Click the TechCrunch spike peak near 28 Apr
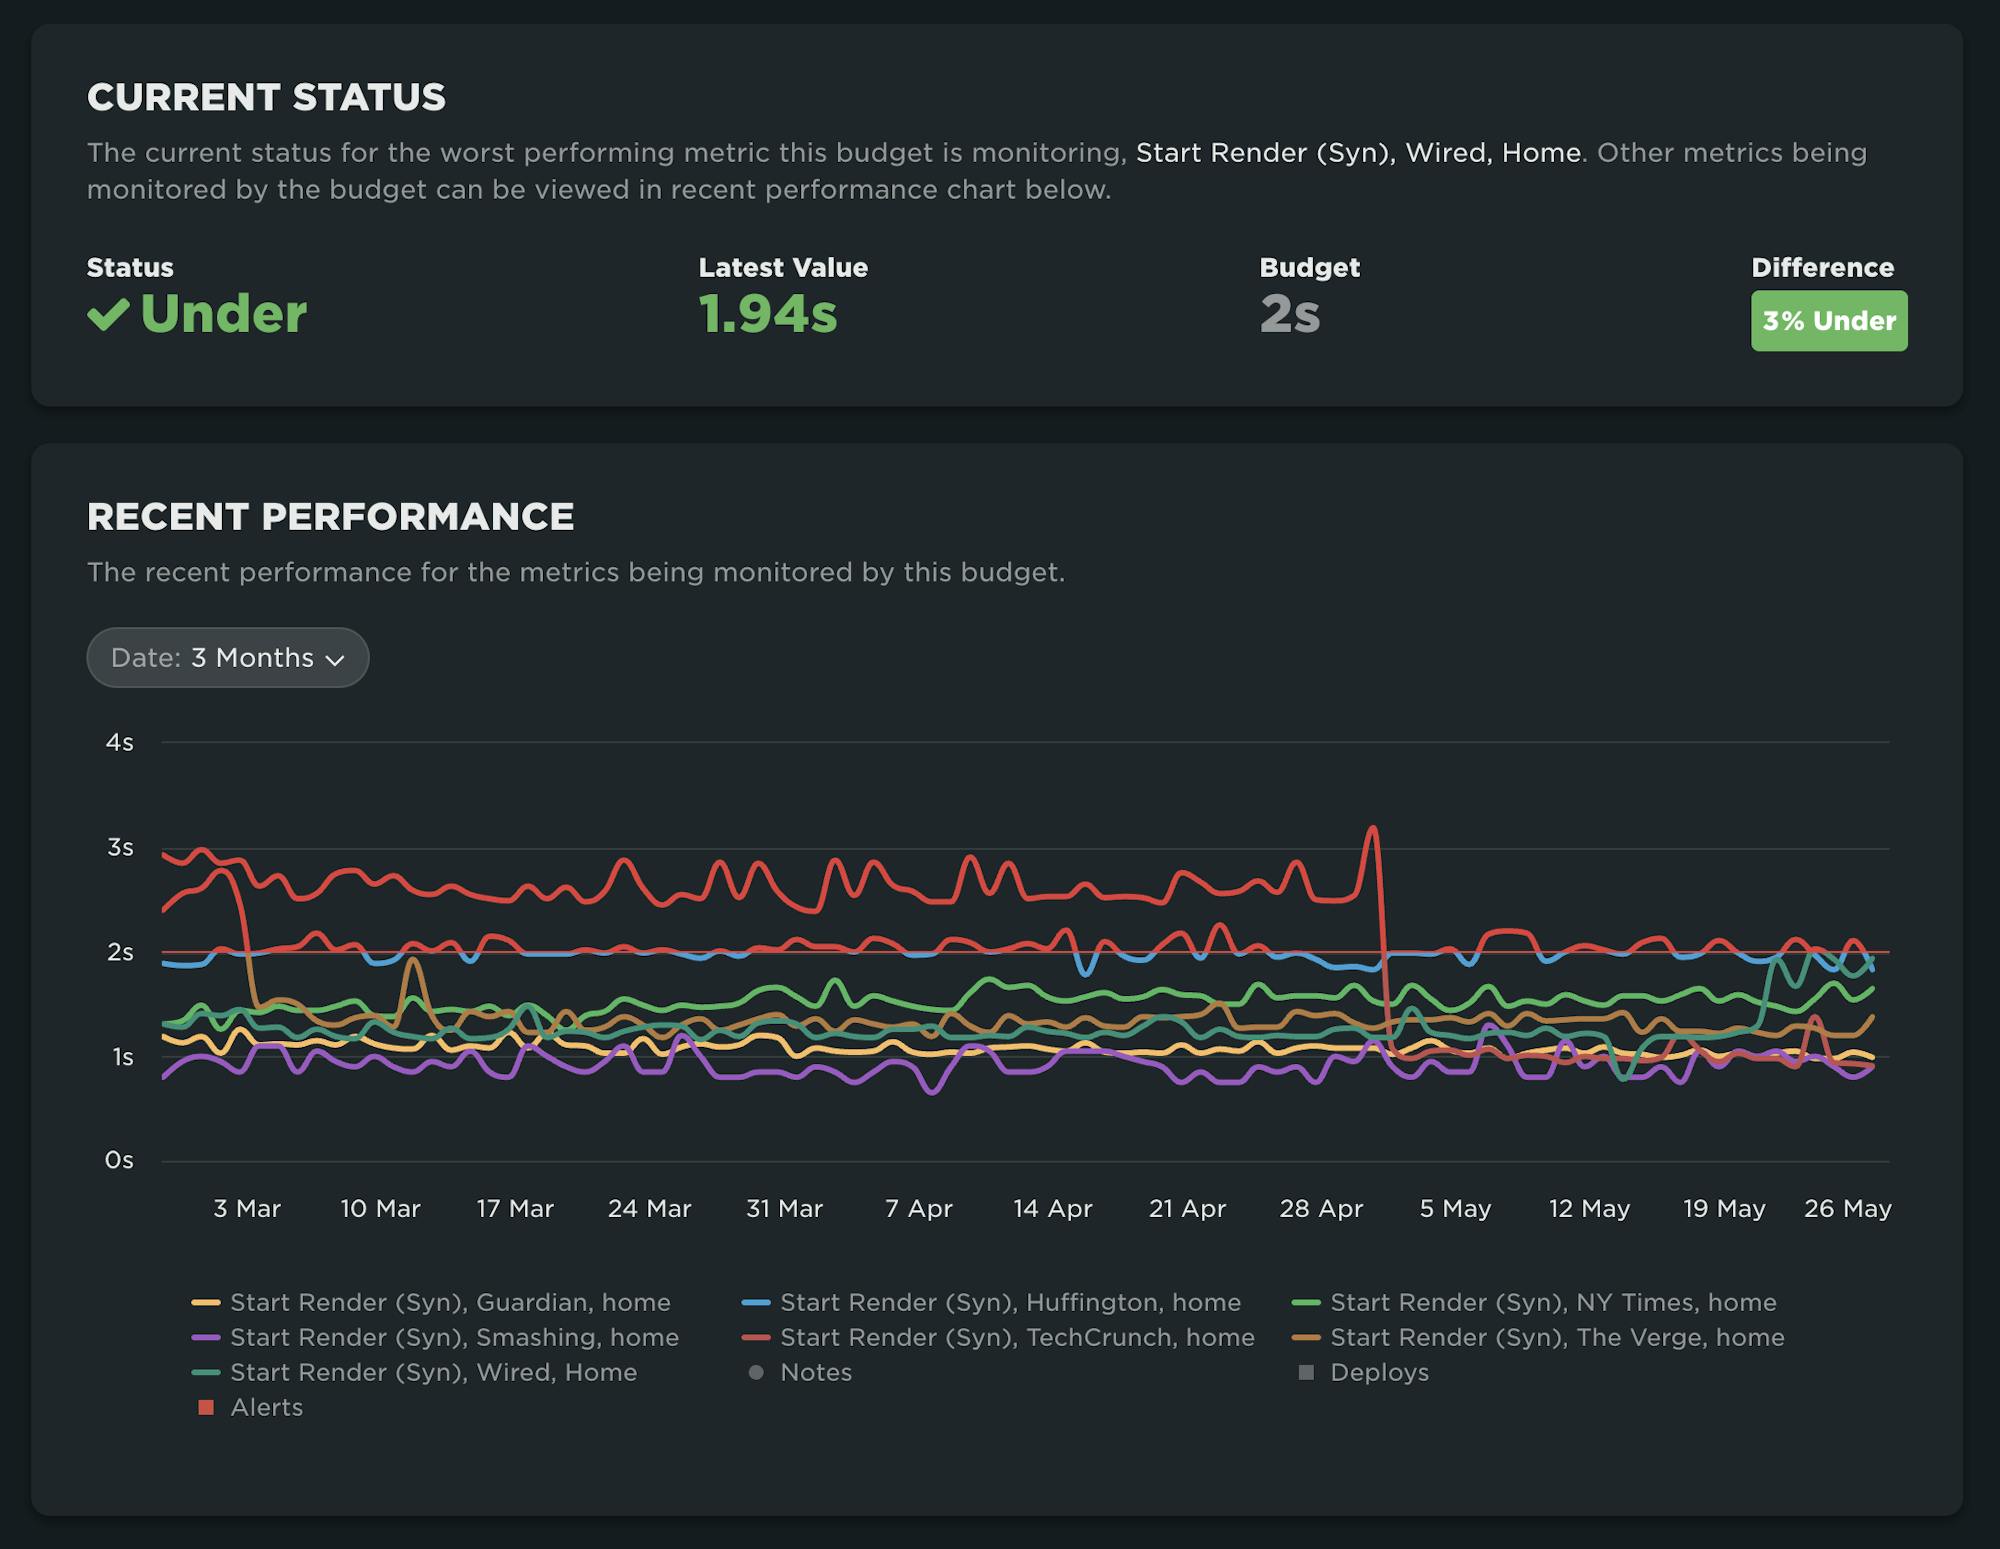 1373,828
